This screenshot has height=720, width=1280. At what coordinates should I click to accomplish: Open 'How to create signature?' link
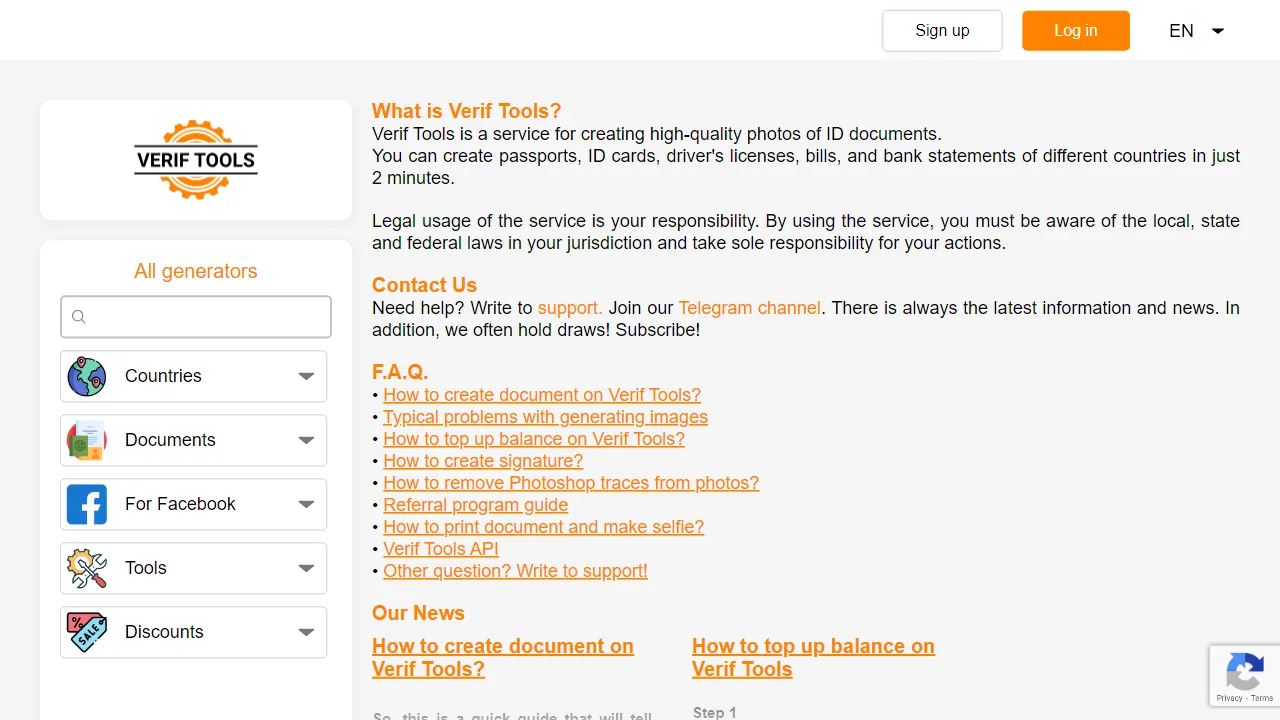point(483,461)
